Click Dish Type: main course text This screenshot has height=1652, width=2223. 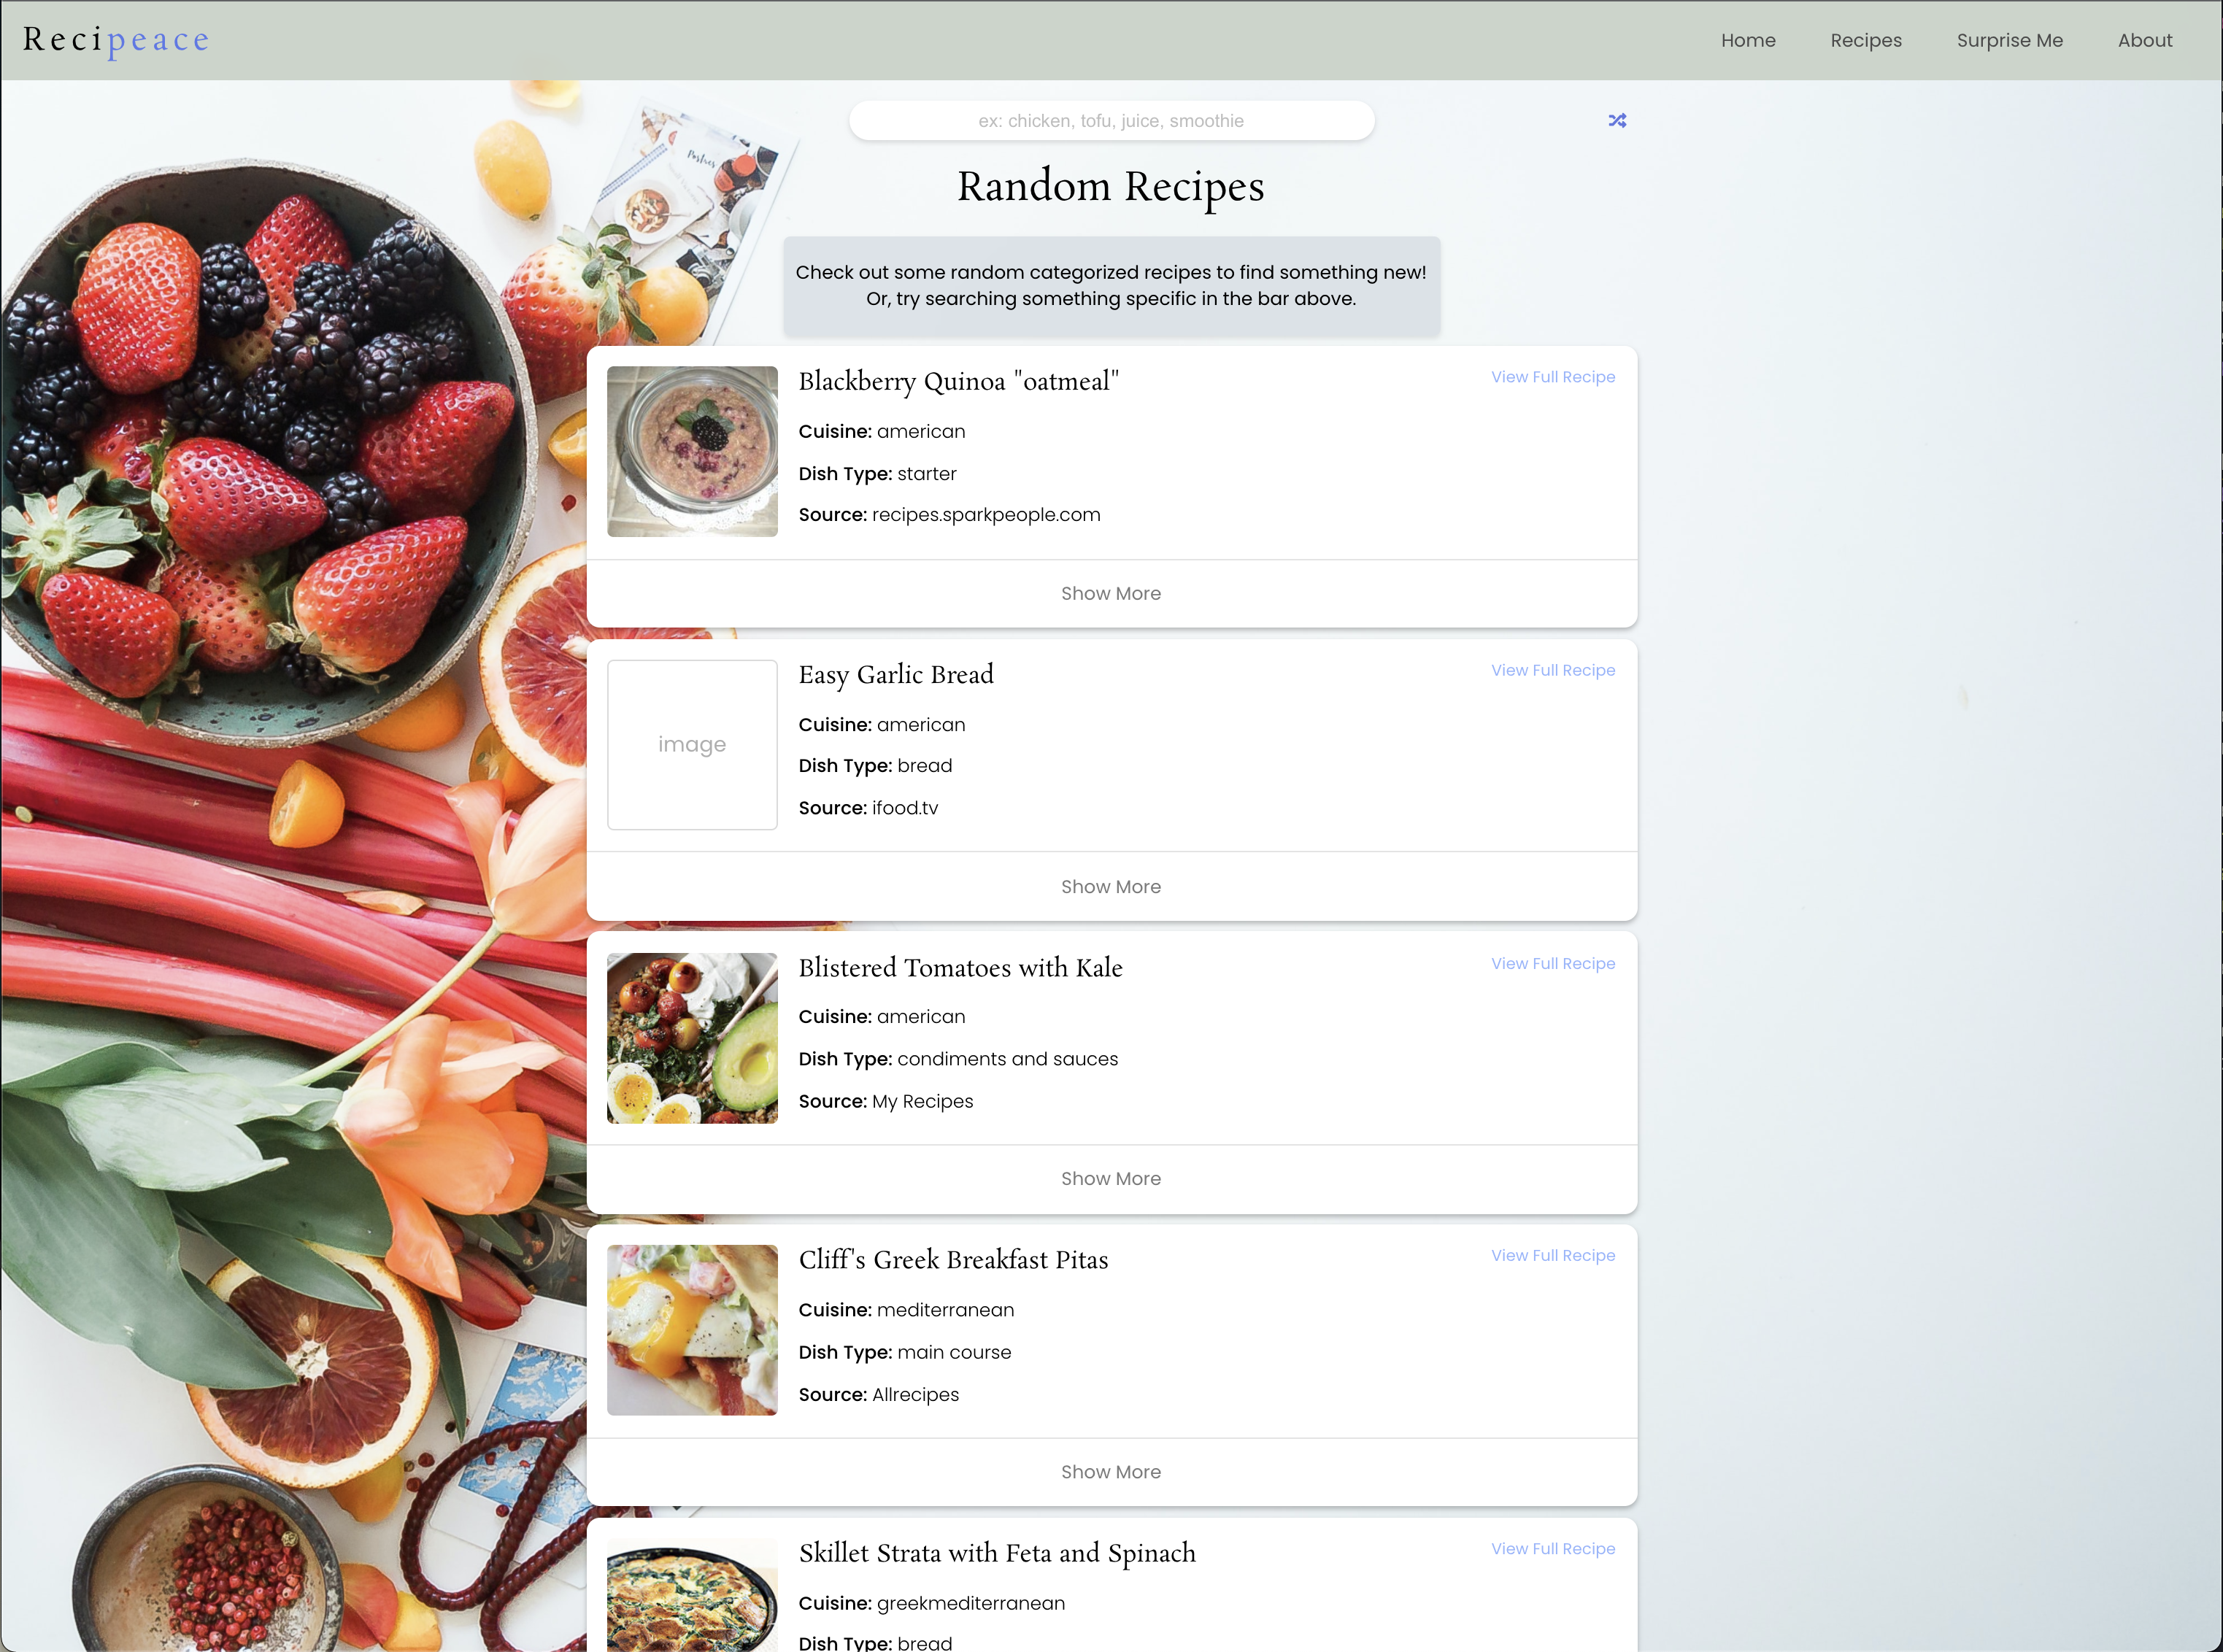pyautogui.click(x=905, y=1352)
